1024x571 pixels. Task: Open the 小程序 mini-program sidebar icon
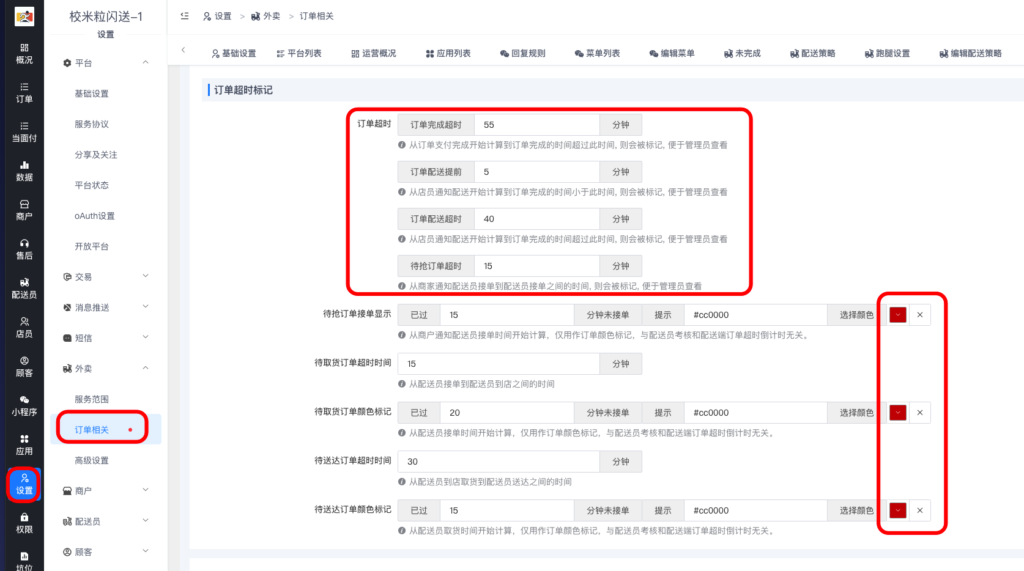coord(24,406)
